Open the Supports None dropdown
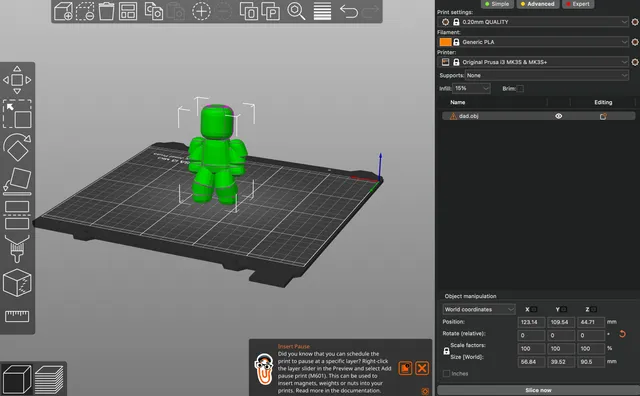The width and height of the screenshot is (640, 396). coord(547,75)
